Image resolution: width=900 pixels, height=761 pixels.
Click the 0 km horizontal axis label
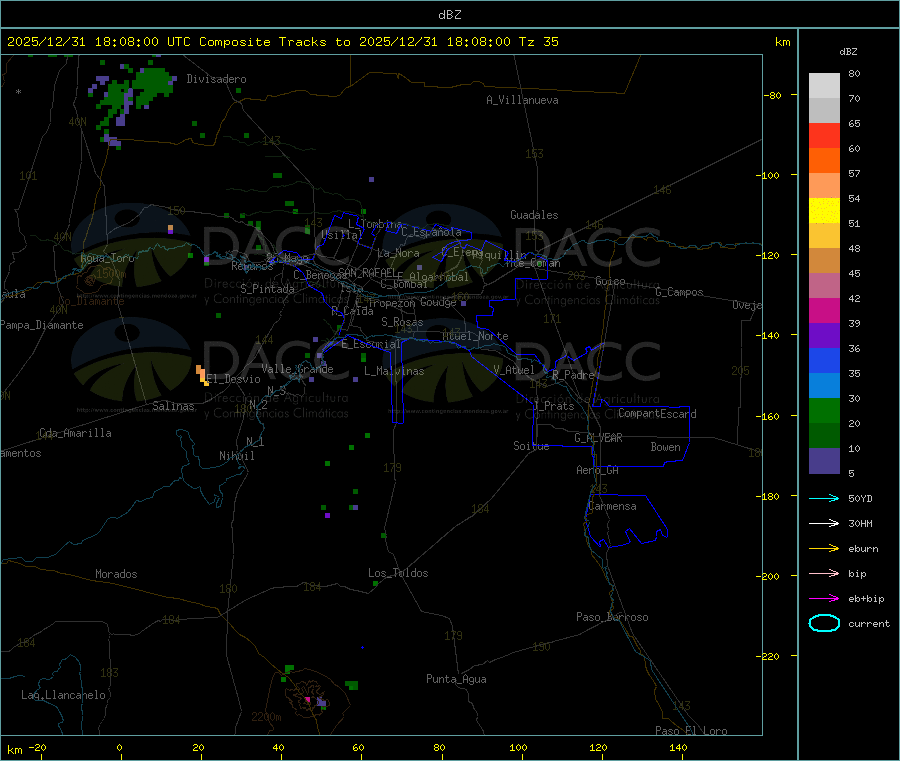(119, 747)
